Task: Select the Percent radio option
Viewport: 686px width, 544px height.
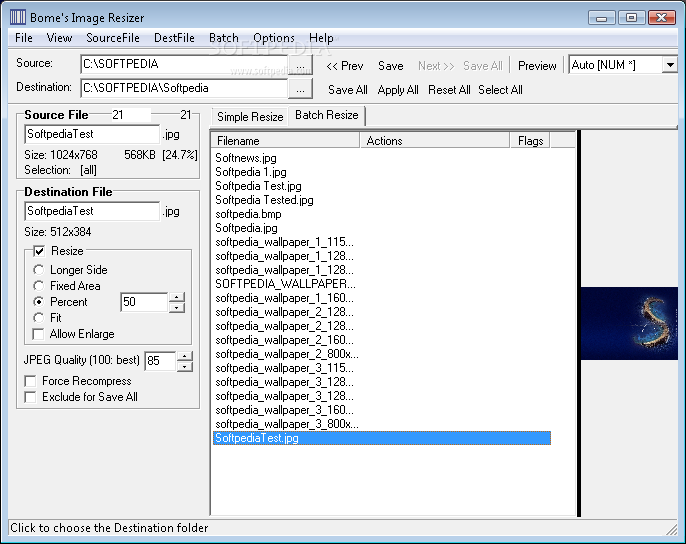Action: coord(38,302)
